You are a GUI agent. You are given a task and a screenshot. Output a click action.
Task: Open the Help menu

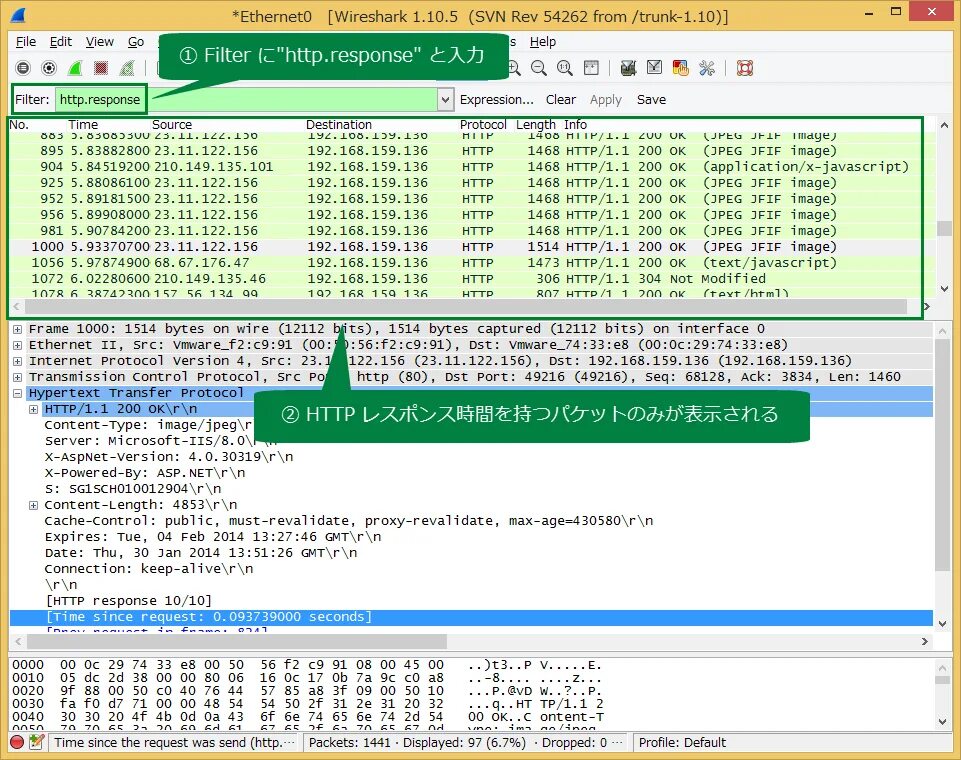click(542, 42)
